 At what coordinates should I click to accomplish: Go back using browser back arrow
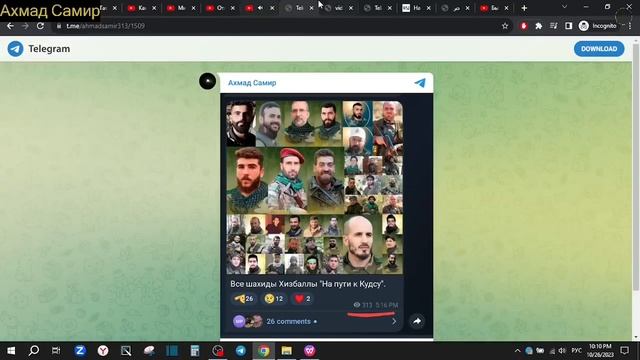[10, 26]
